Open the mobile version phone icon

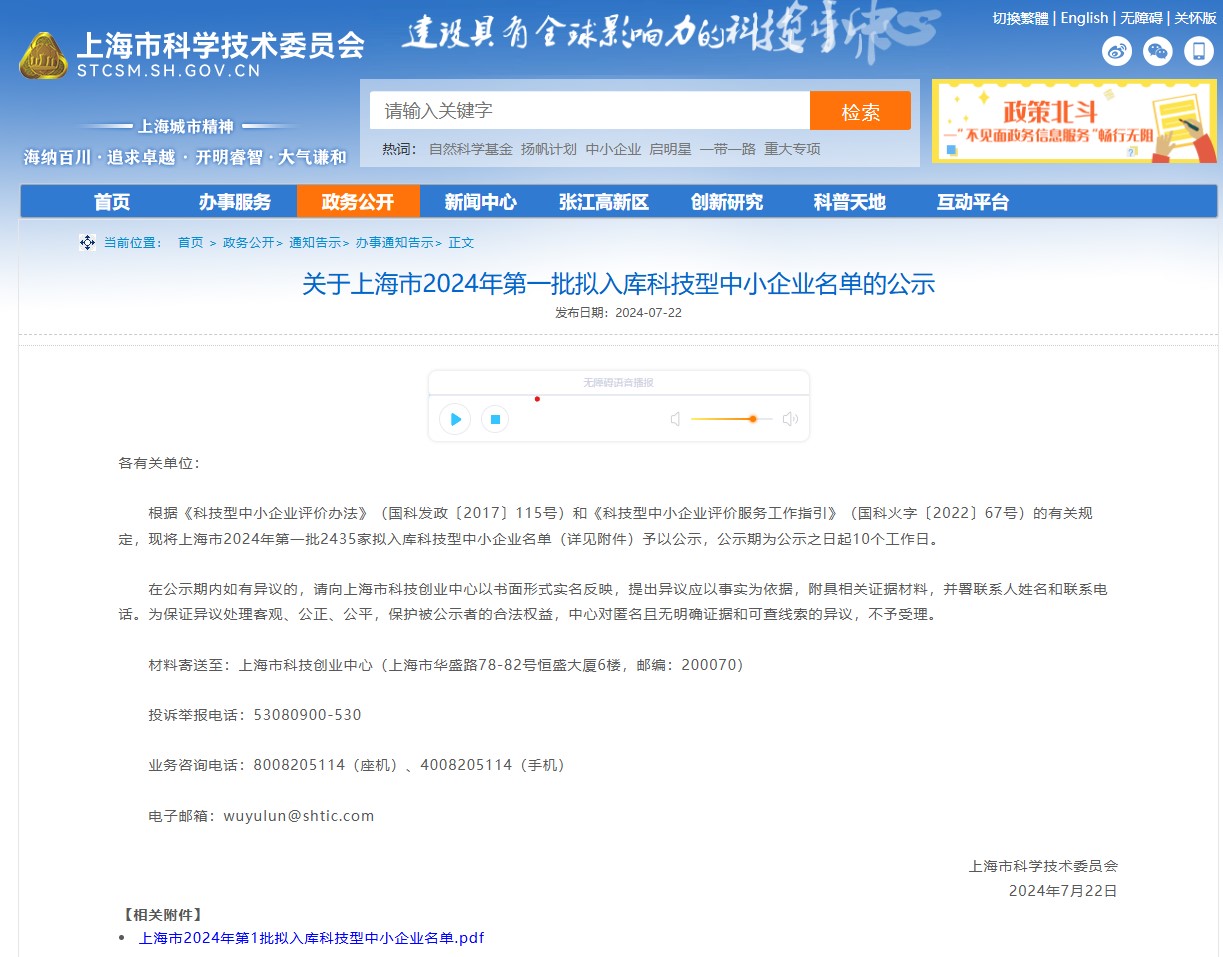[1197, 51]
